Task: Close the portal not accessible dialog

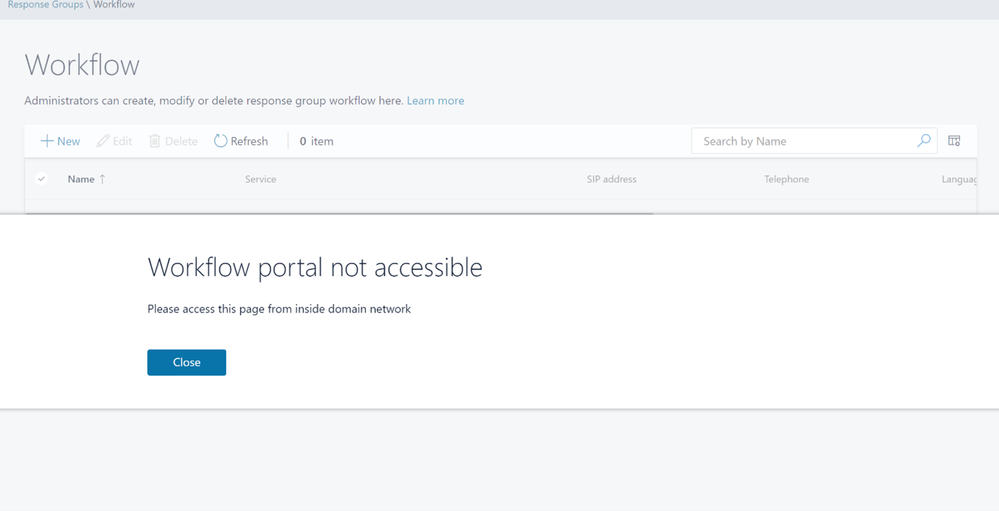Action: 187,362
